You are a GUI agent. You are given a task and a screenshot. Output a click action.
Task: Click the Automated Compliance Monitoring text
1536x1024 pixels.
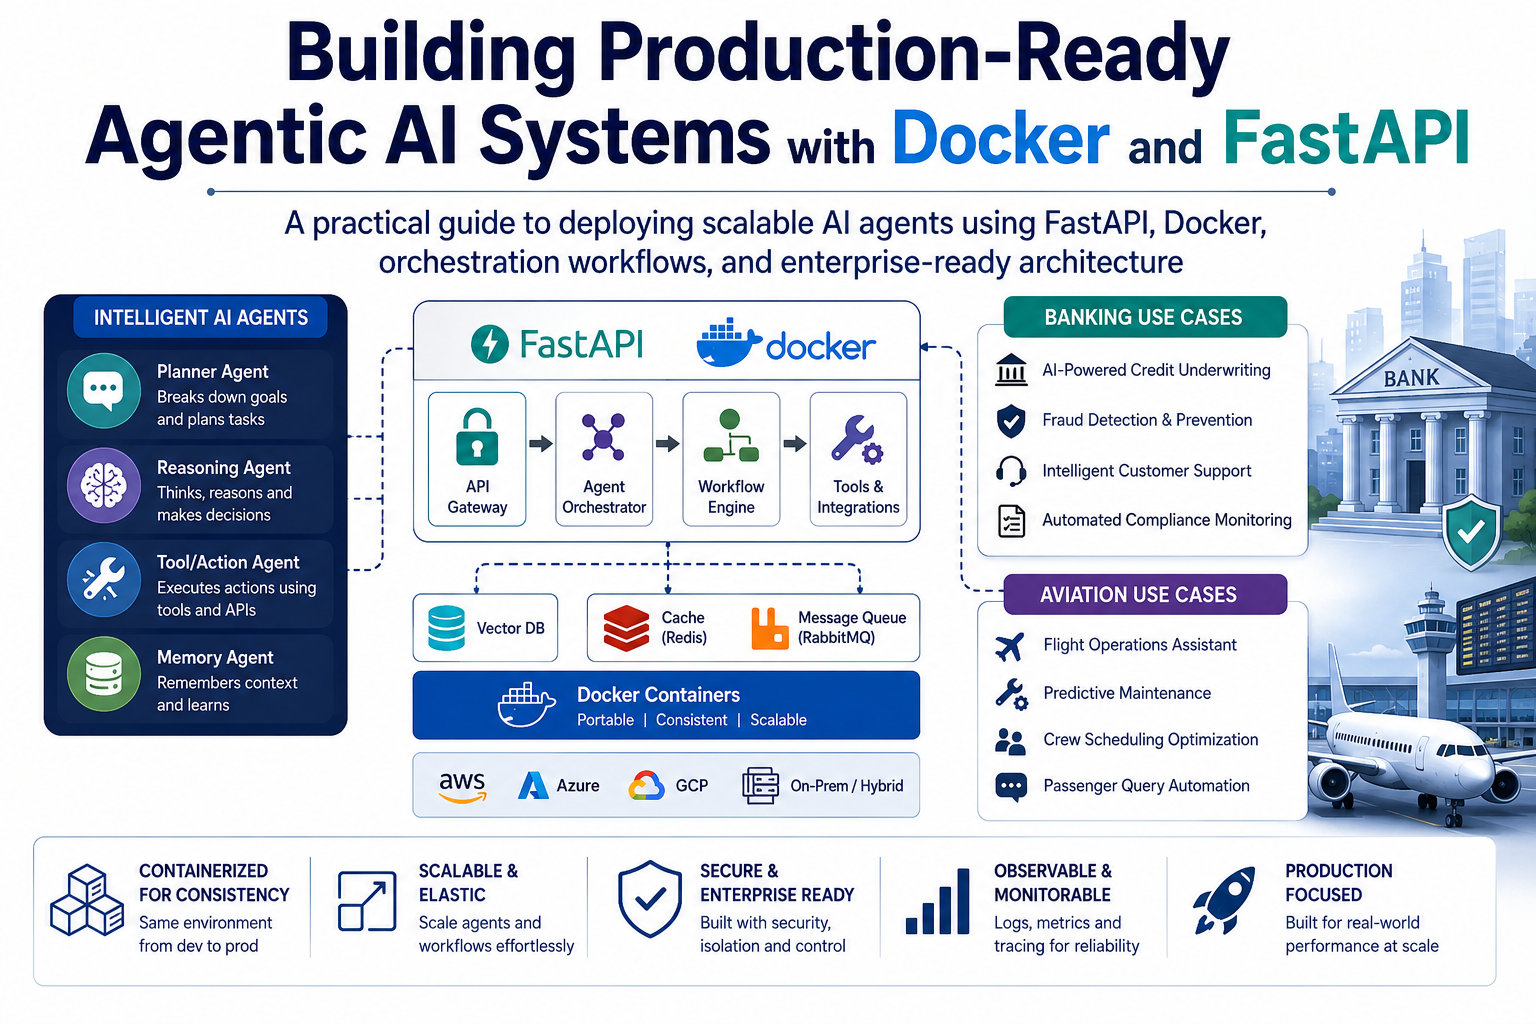[x=1167, y=520]
